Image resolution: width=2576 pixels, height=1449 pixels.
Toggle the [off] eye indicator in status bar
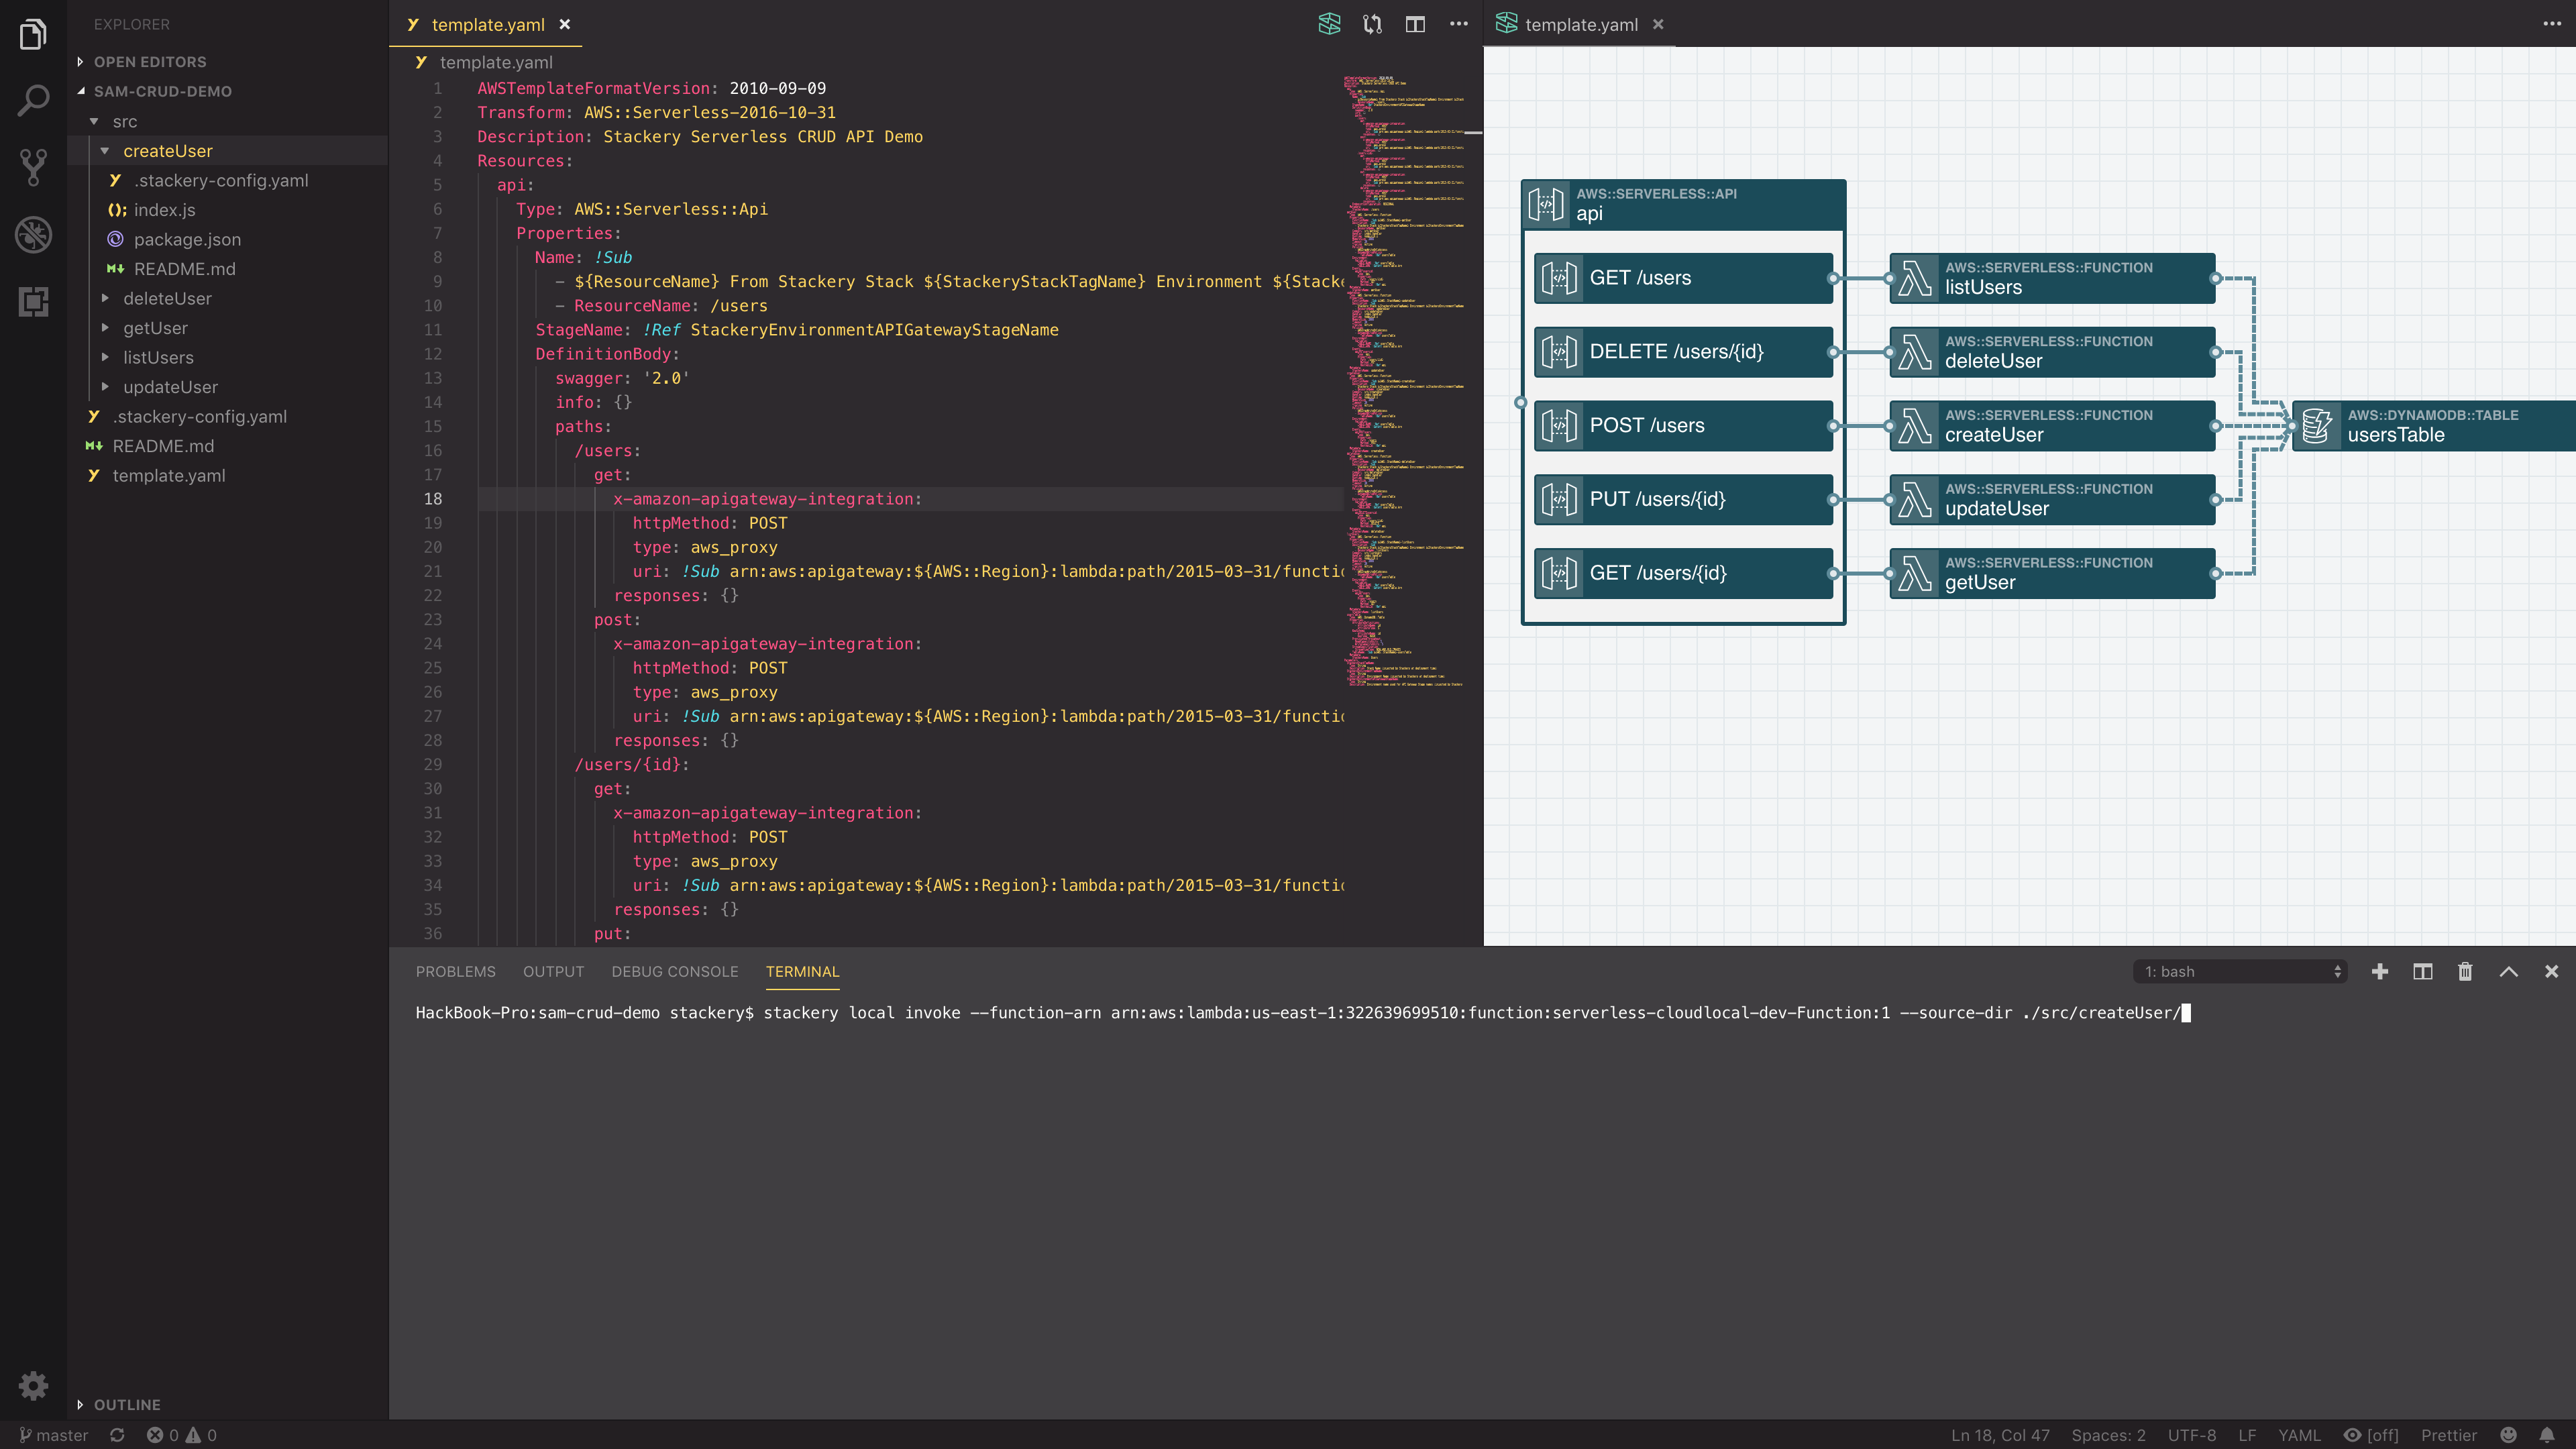[2370, 1434]
